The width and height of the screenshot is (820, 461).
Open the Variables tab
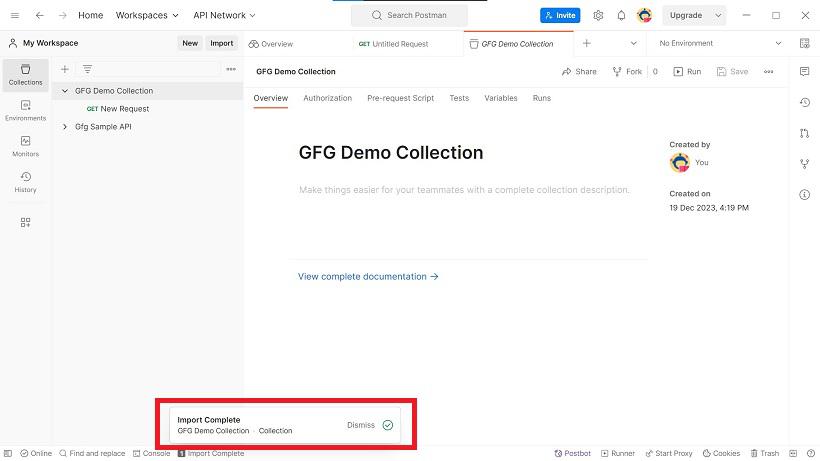click(x=500, y=98)
